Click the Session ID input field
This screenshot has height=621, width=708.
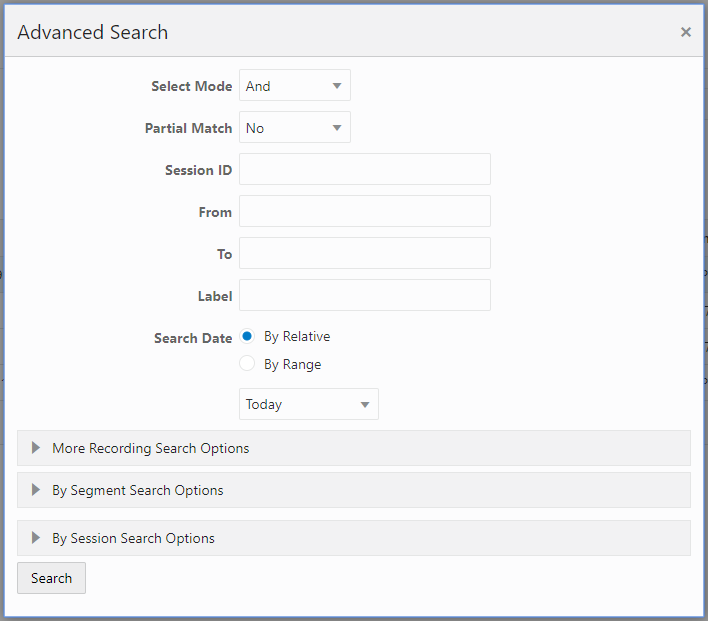point(365,170)
